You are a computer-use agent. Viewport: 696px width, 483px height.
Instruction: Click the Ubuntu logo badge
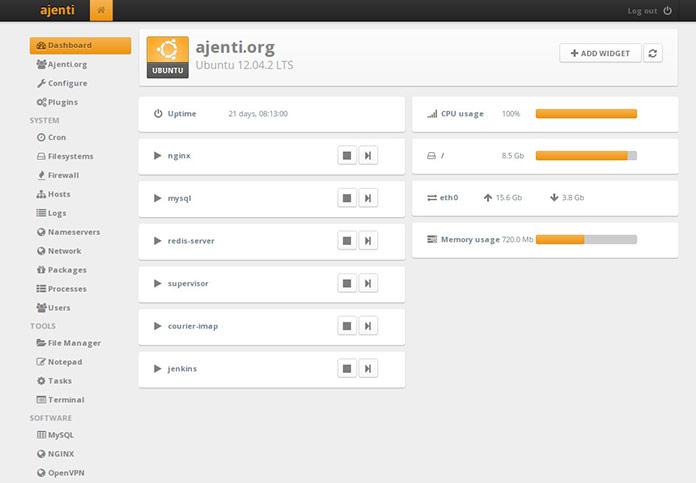(168, 57)
